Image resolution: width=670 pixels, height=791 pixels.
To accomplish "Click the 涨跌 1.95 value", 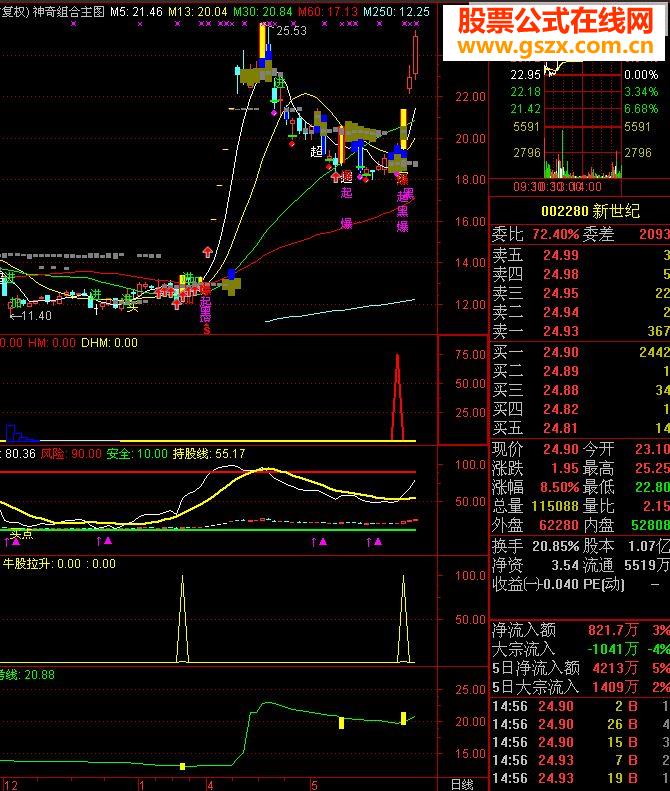I will pos(565,468).
